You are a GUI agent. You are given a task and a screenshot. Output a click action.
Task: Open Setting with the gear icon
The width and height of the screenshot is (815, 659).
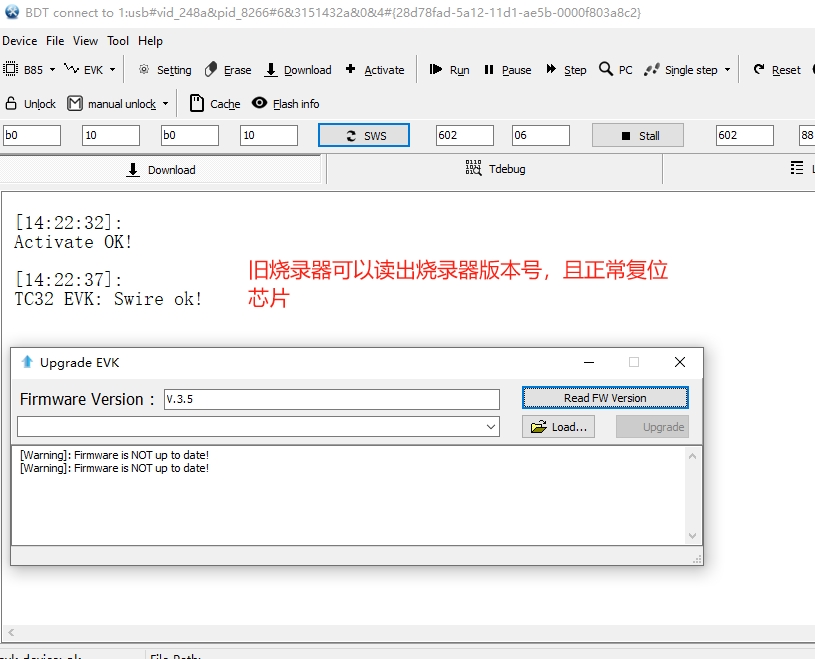click(144, 69)
